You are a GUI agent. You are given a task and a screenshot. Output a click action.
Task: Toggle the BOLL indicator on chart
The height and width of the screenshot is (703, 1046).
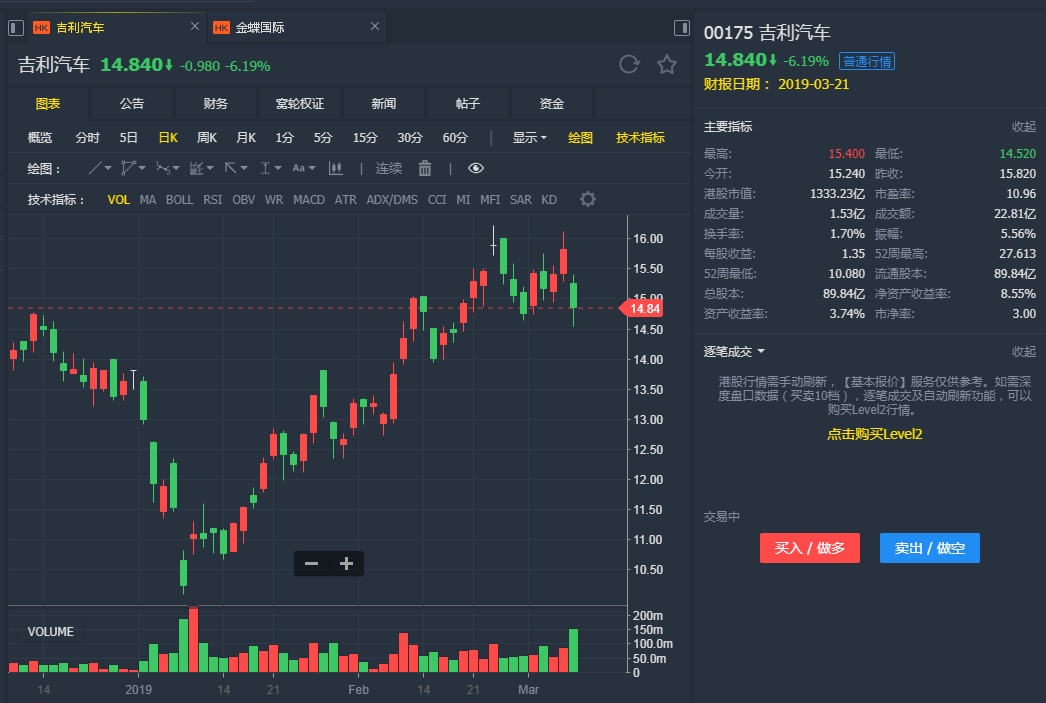(180, 200)
